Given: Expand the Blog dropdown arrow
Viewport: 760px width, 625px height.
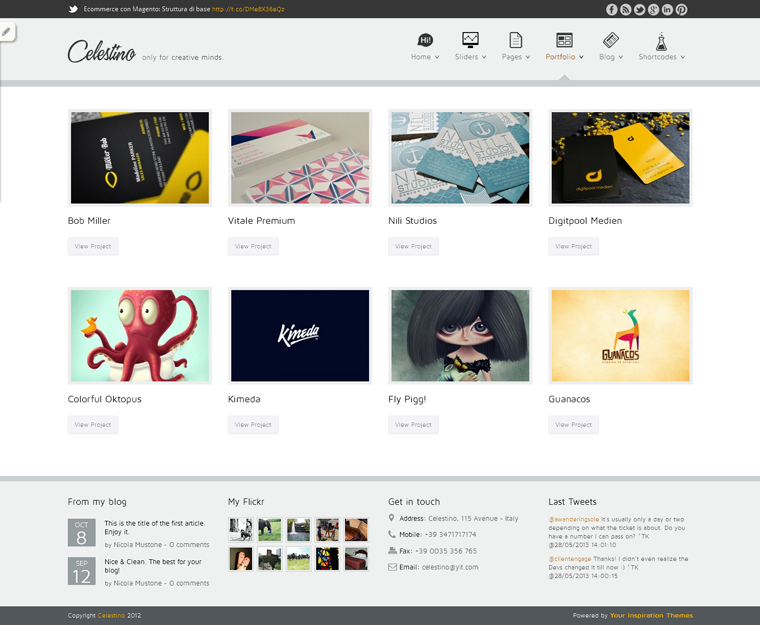Looking at the screenshot, I should 620,57.
